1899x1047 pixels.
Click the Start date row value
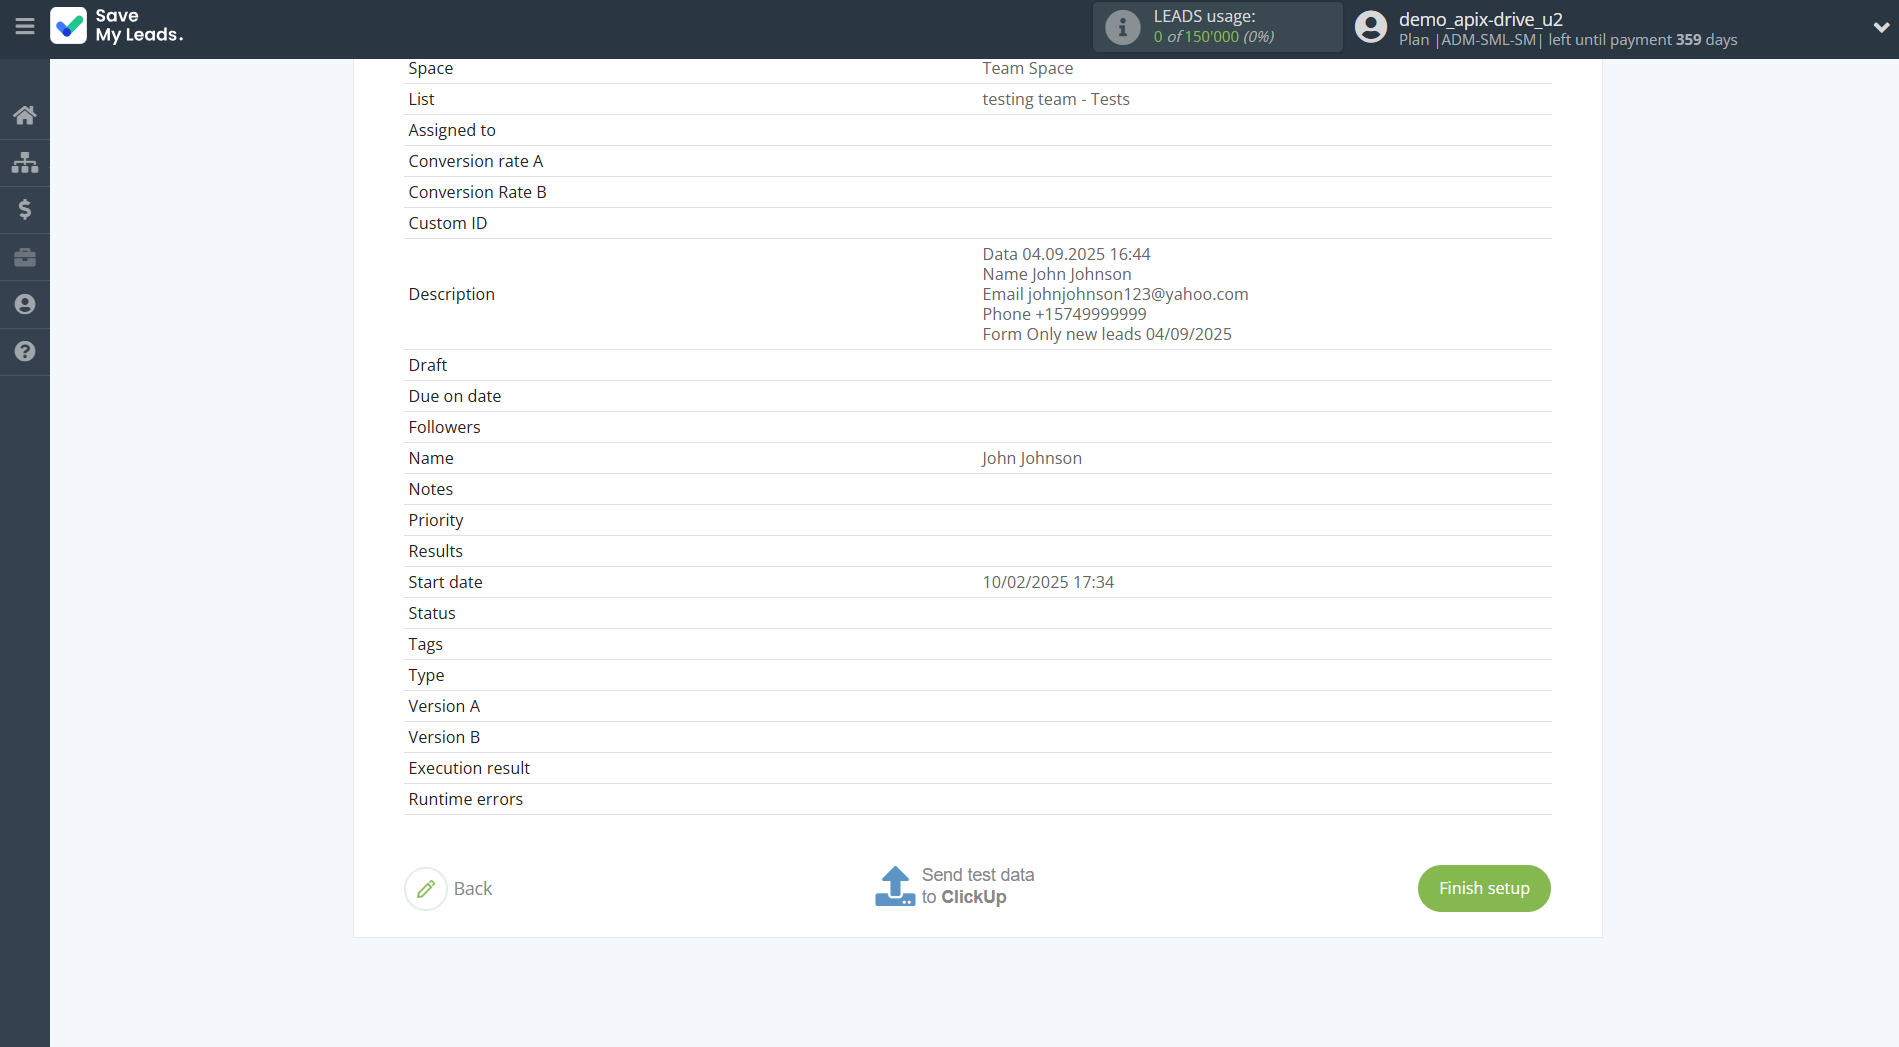coord(1047,582)
